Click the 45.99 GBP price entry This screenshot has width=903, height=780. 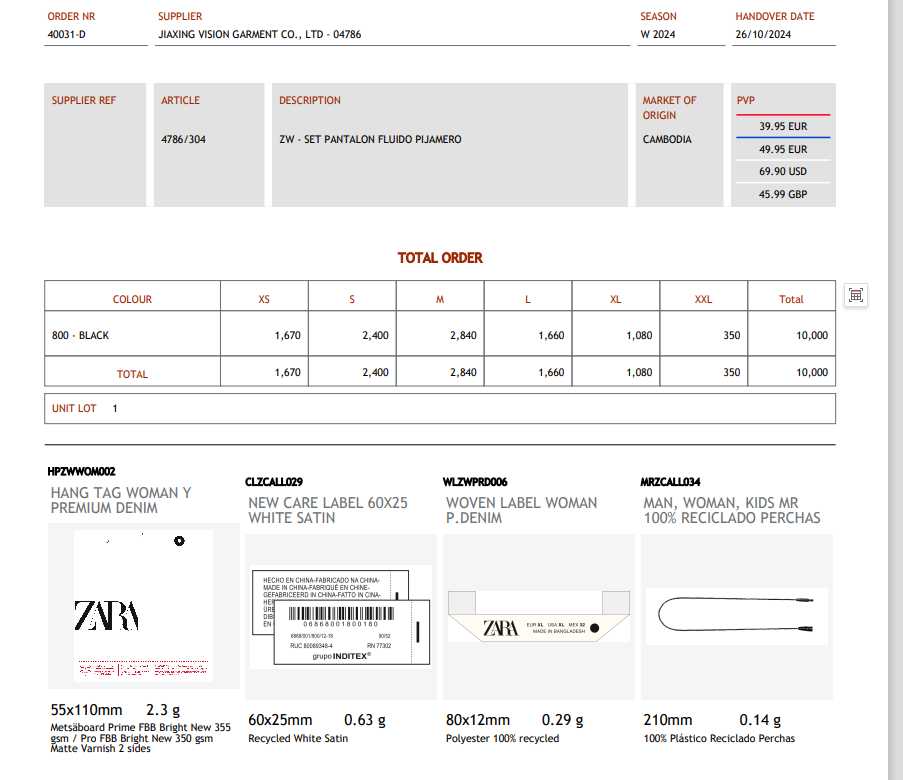pos(783,194)
